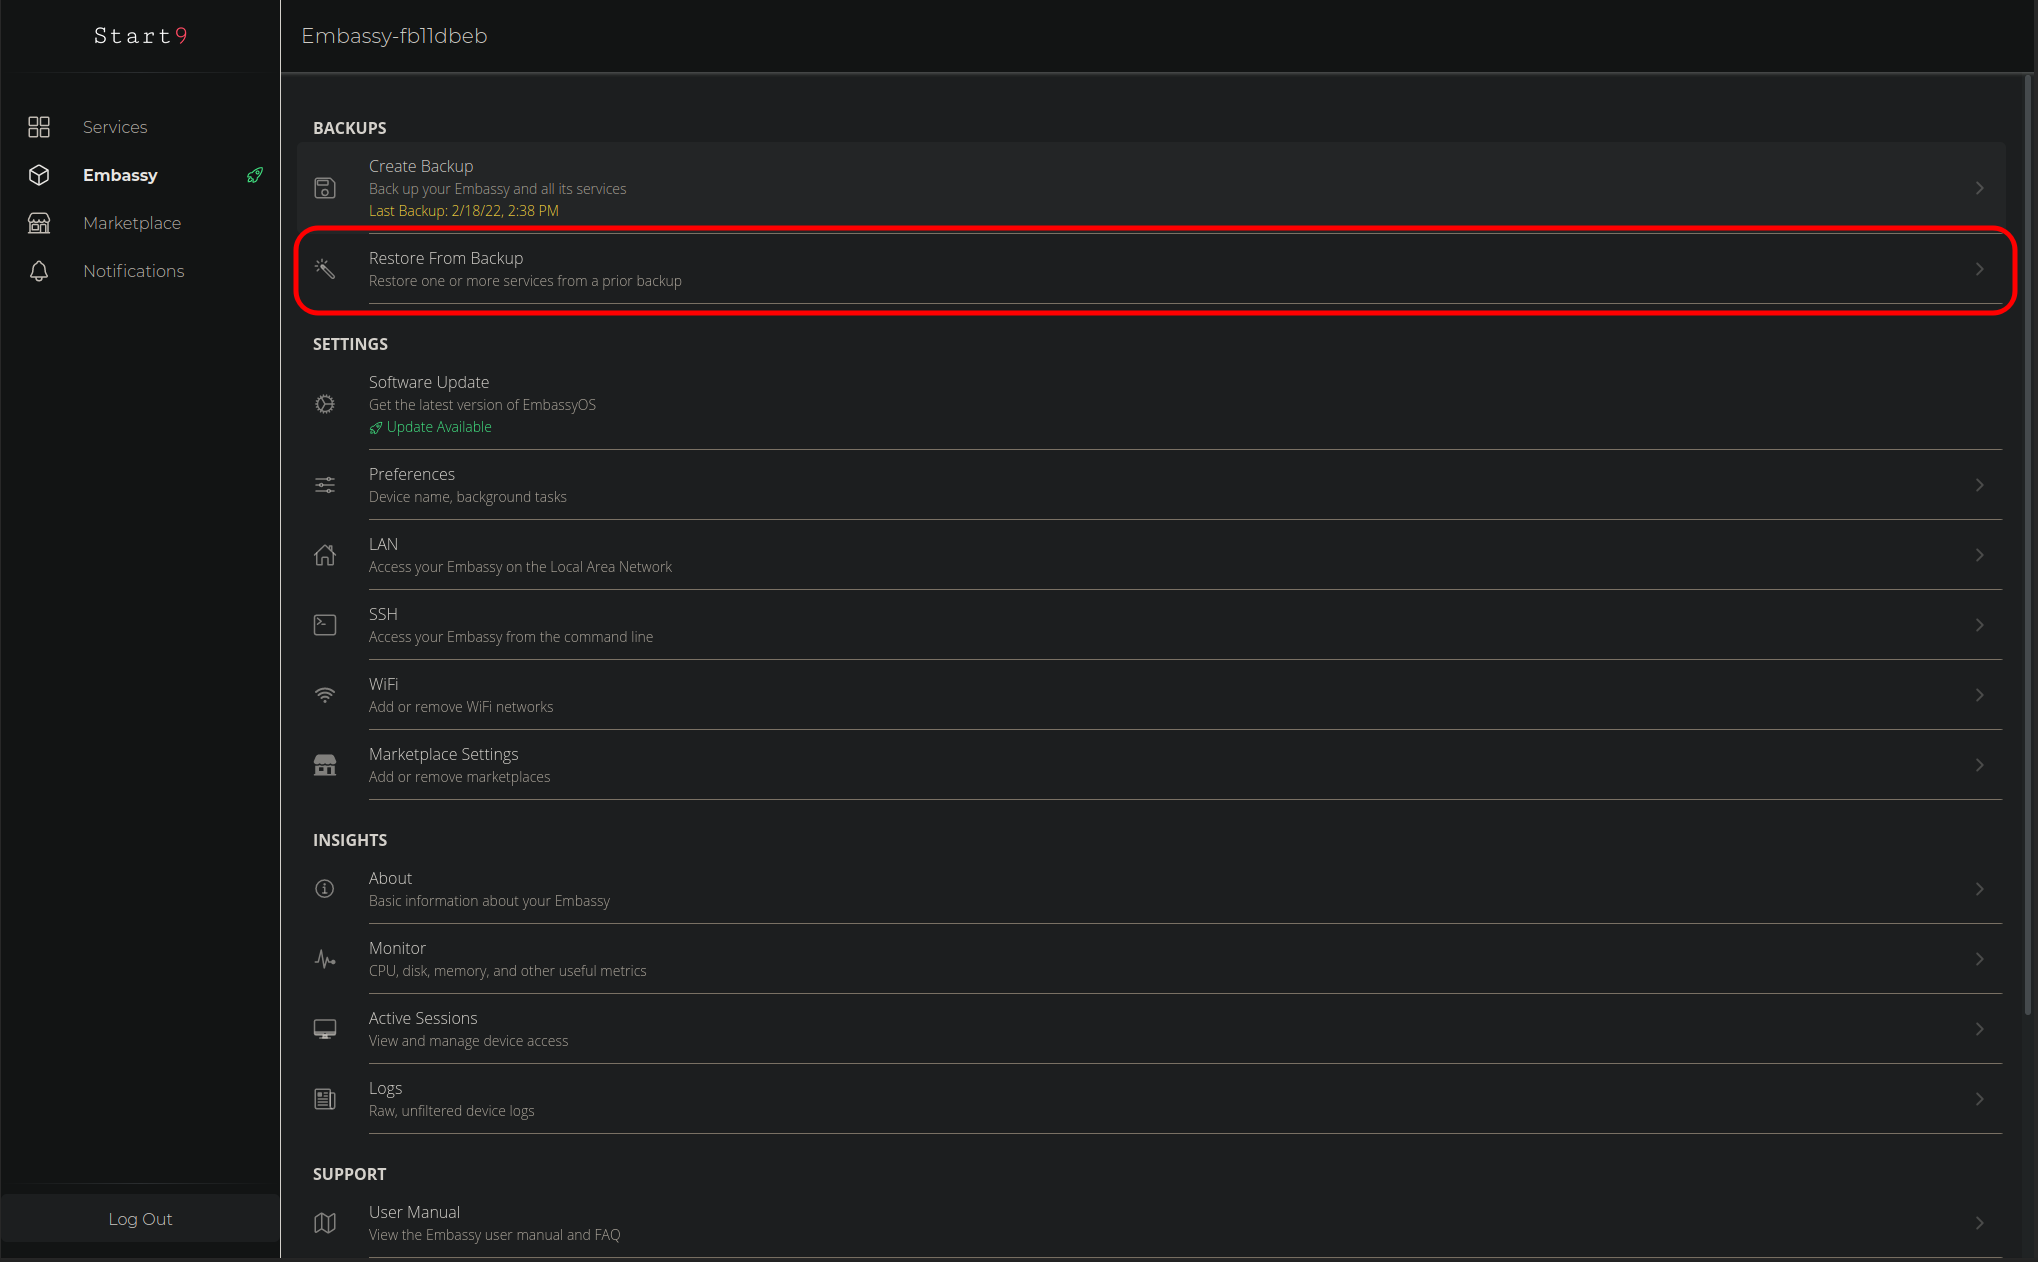Screen dimensions: 2038x1262
Task: Click the vertical scrollbar on right edge
Action: (x=2029, y=545)
